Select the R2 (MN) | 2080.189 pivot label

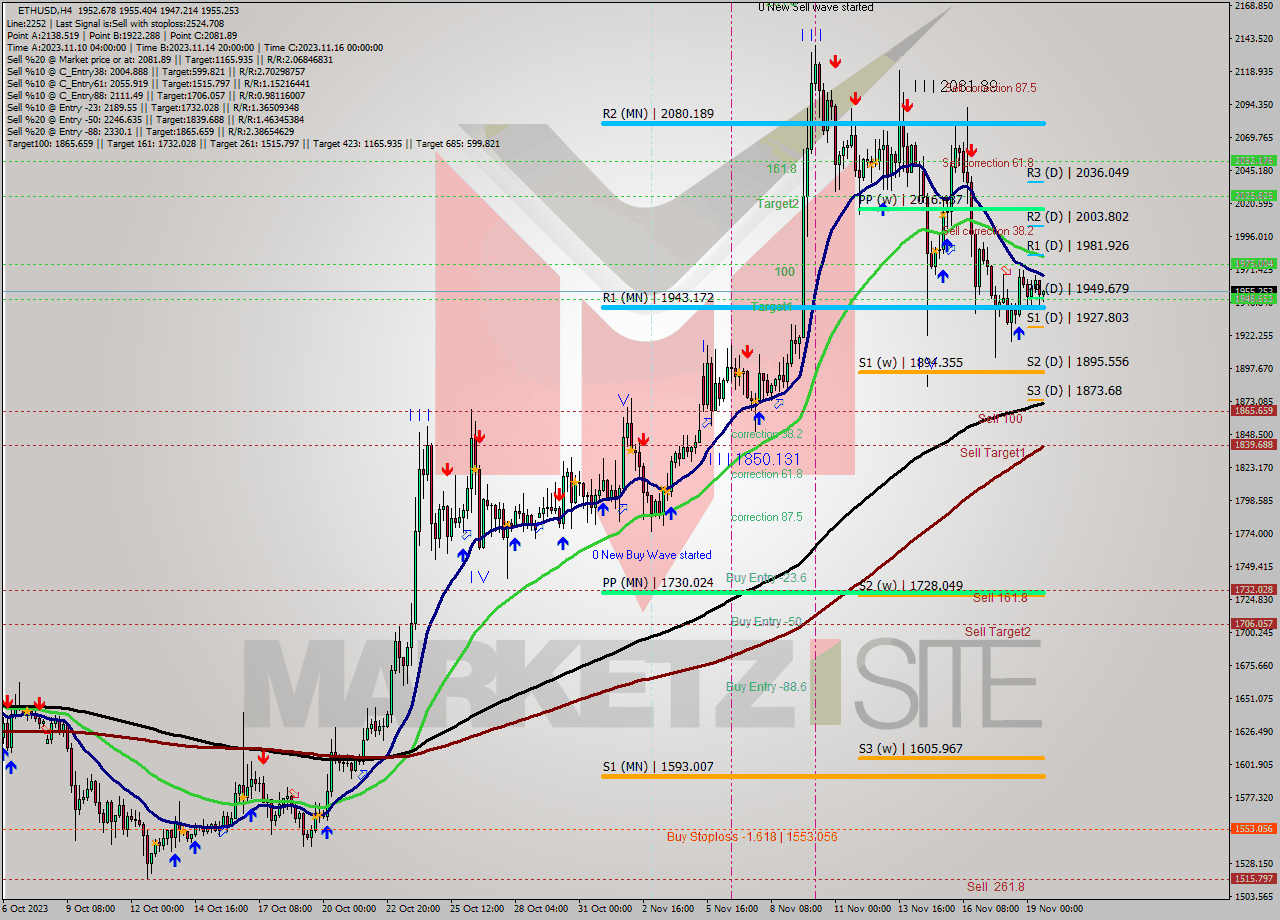coord(658,114)
